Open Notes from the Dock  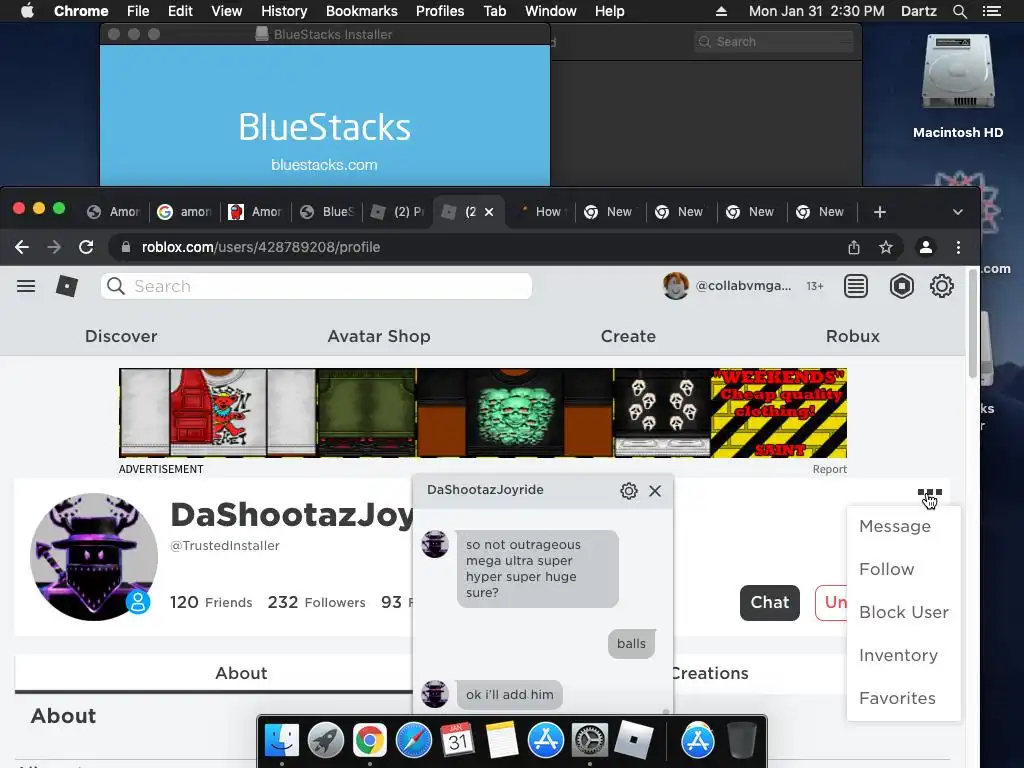click(x=502, y=741)
